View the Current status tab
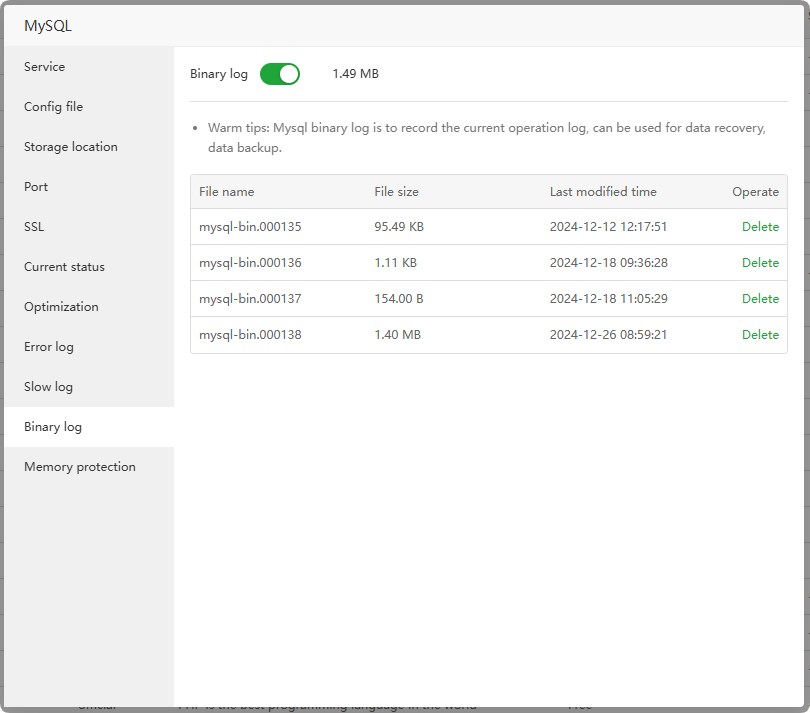 pyautogui.click(x=64, y=267)
